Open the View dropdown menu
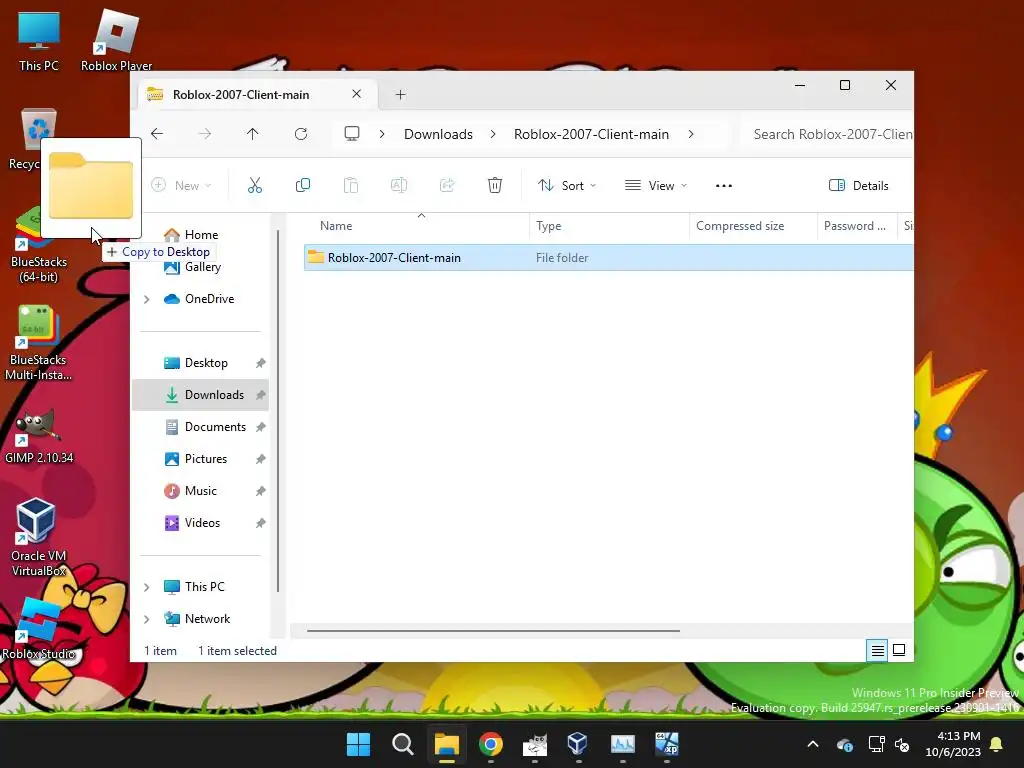Viewport: 1024px width, 768px height. pos(656,185)
